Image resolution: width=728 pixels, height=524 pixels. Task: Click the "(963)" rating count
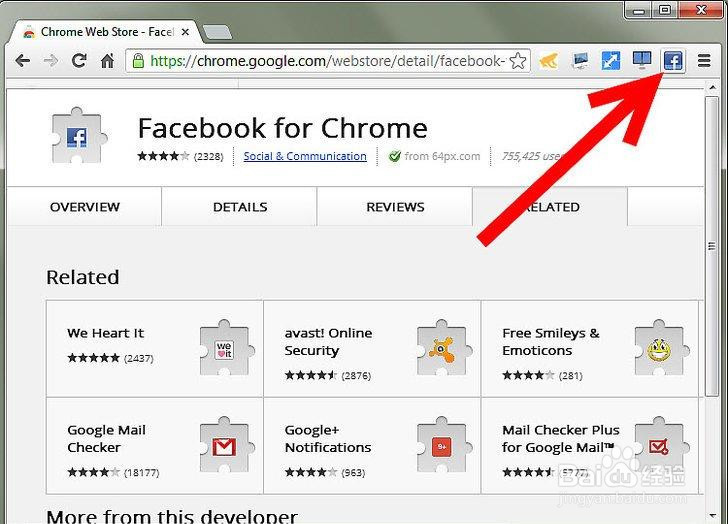coord(353,472)
